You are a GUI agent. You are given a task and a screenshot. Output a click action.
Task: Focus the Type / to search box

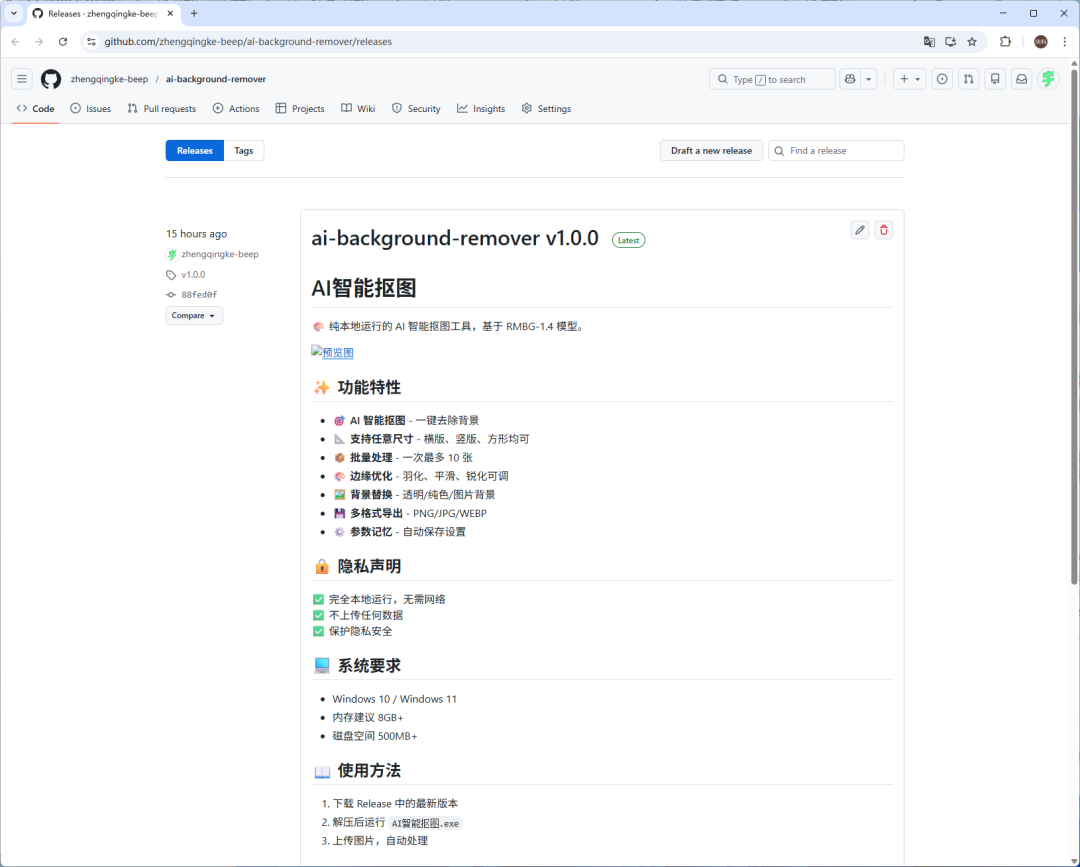coord(772,79)
